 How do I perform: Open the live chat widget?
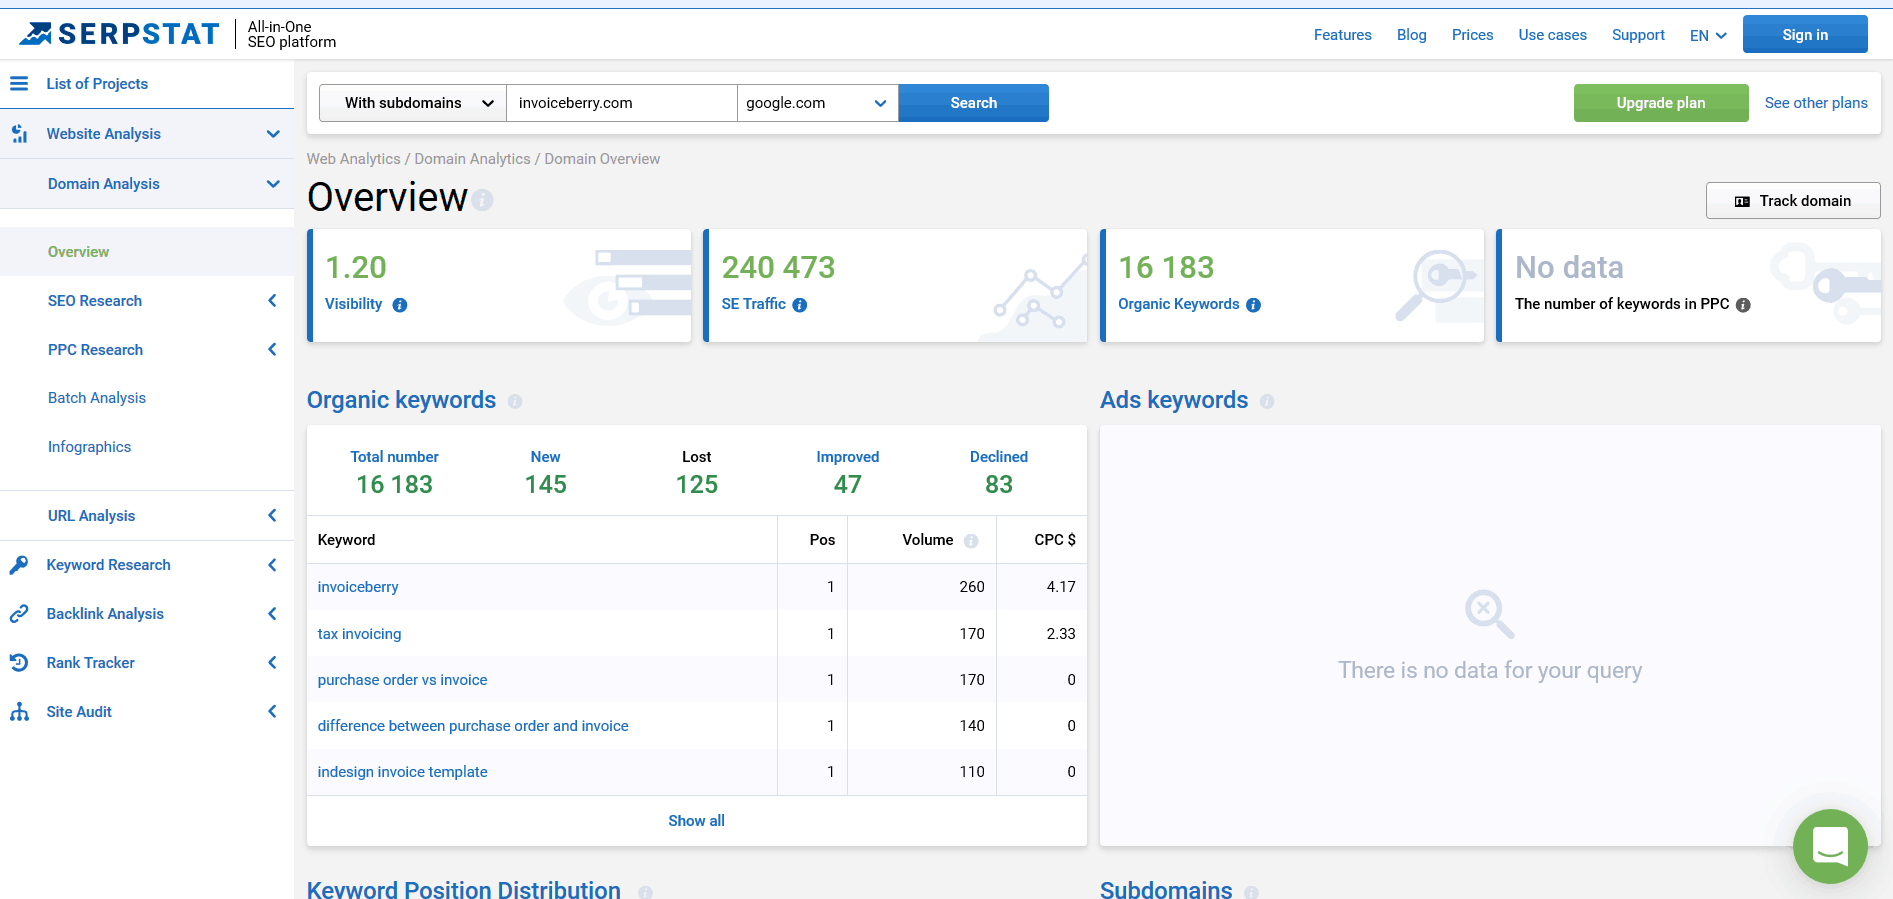tap(1830, 846)
